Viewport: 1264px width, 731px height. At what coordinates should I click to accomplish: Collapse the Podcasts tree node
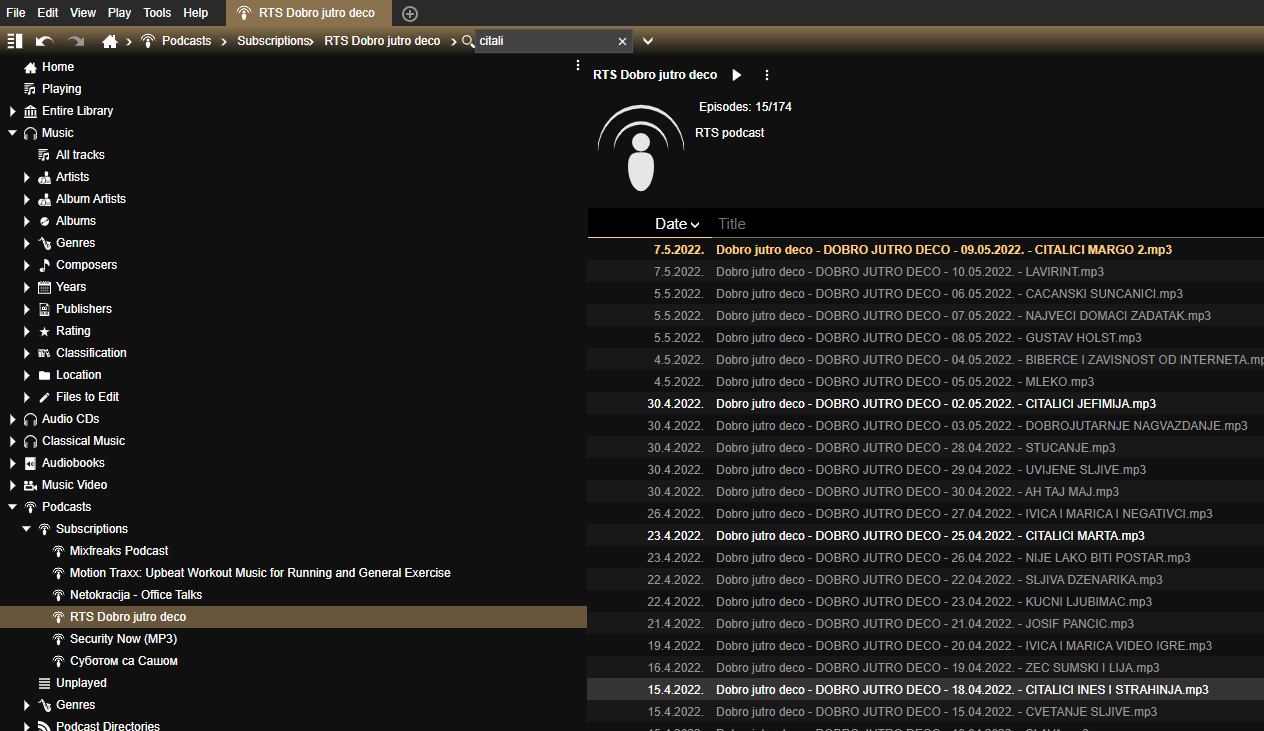point(12,507)
